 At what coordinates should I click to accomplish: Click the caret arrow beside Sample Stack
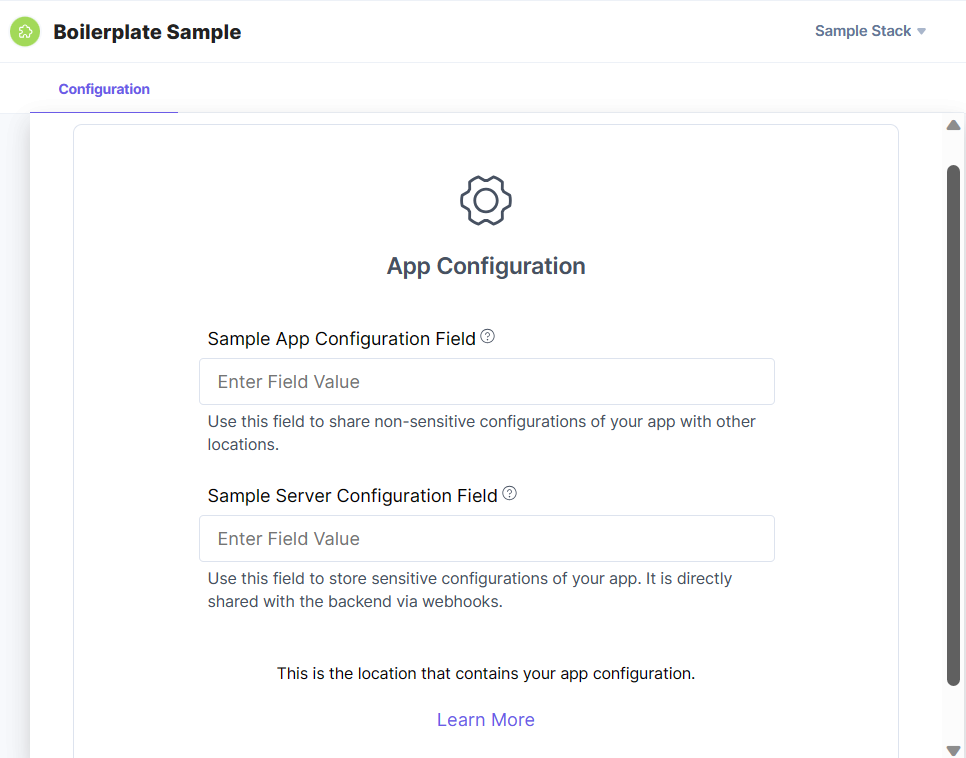click(922, 31)
